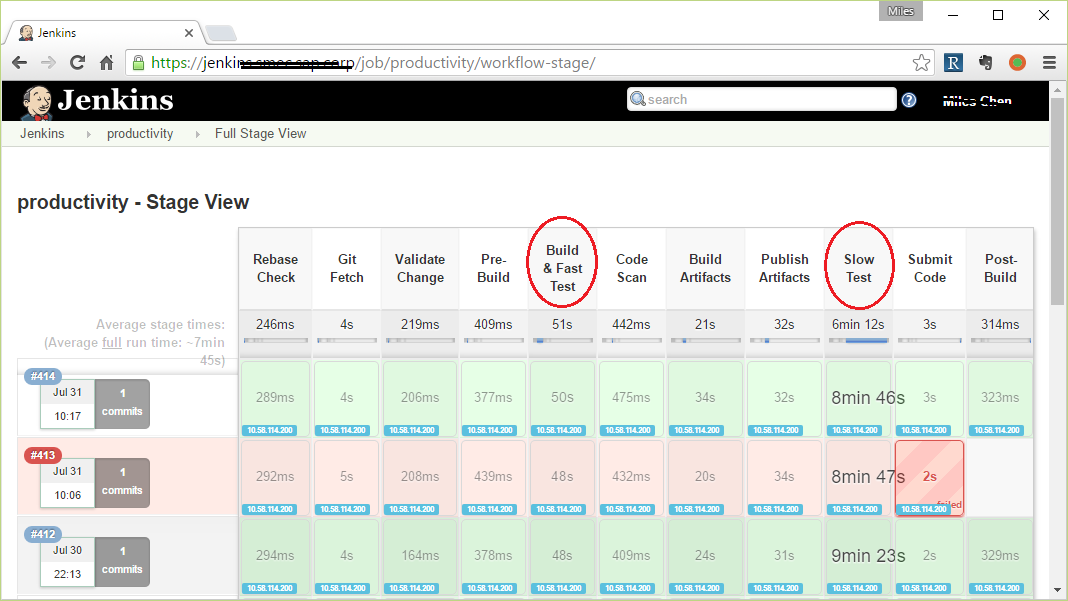The width and height of the screenshot is (1068, 601).
Task: Open the R extension icon
Action: (x=954, y=63)
